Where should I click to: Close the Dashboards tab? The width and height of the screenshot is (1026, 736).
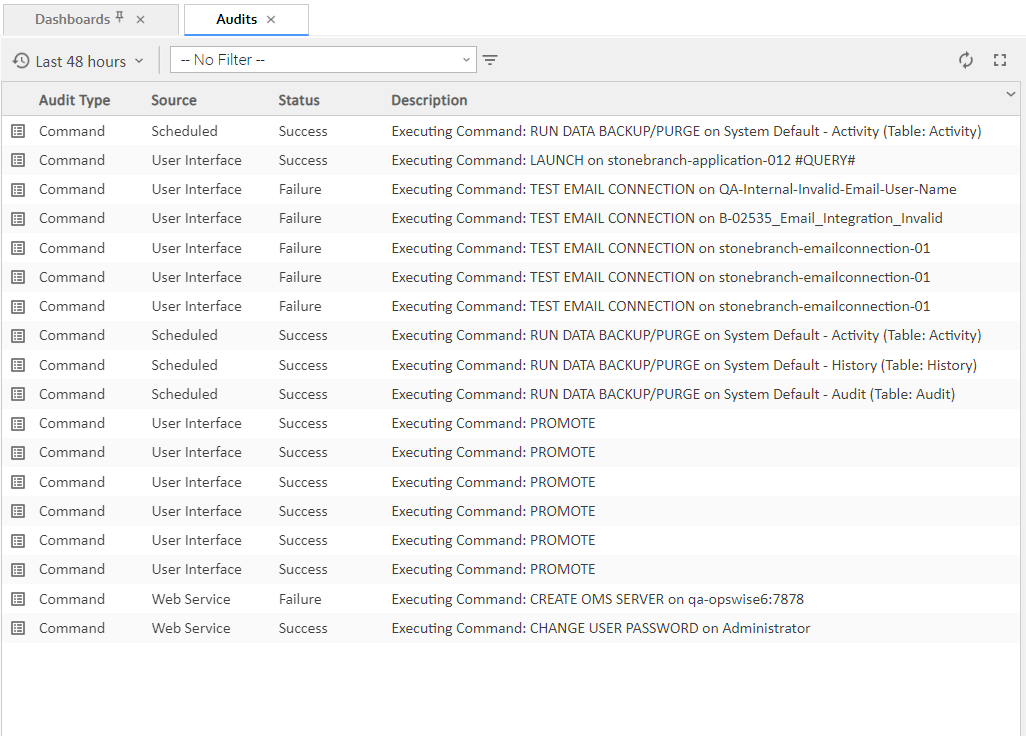[140, 19]
